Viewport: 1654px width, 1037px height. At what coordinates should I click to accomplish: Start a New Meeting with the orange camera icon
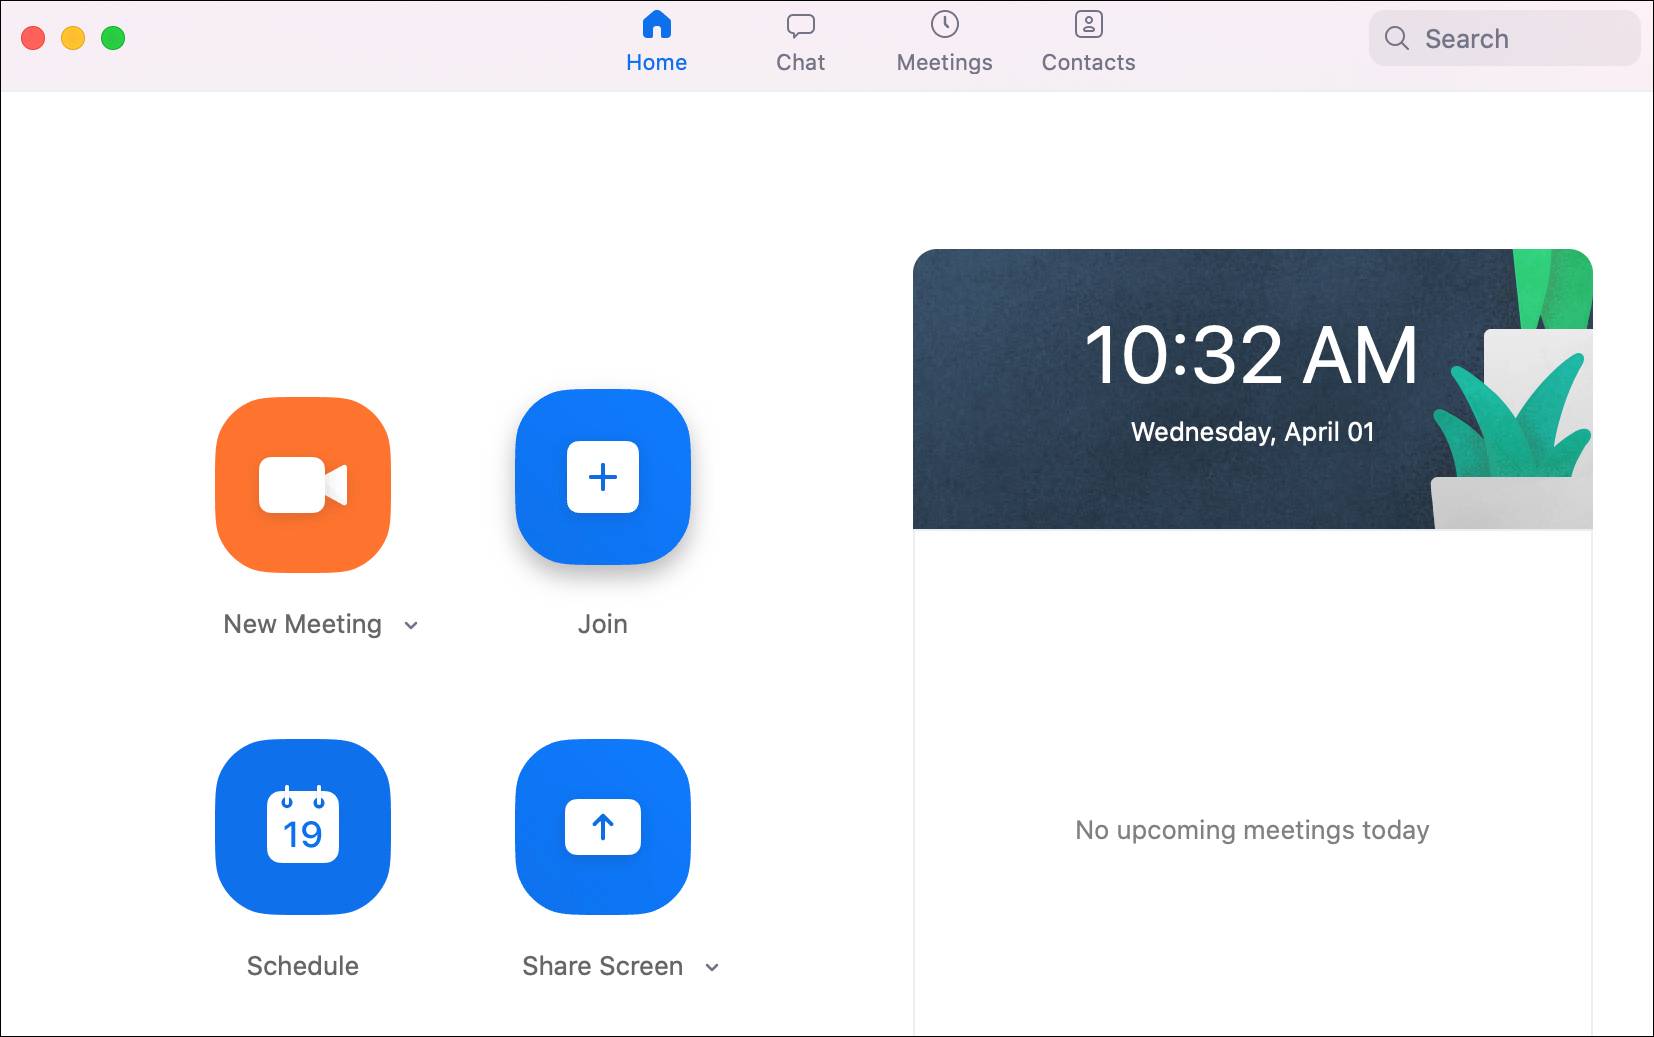pos(303,485)
